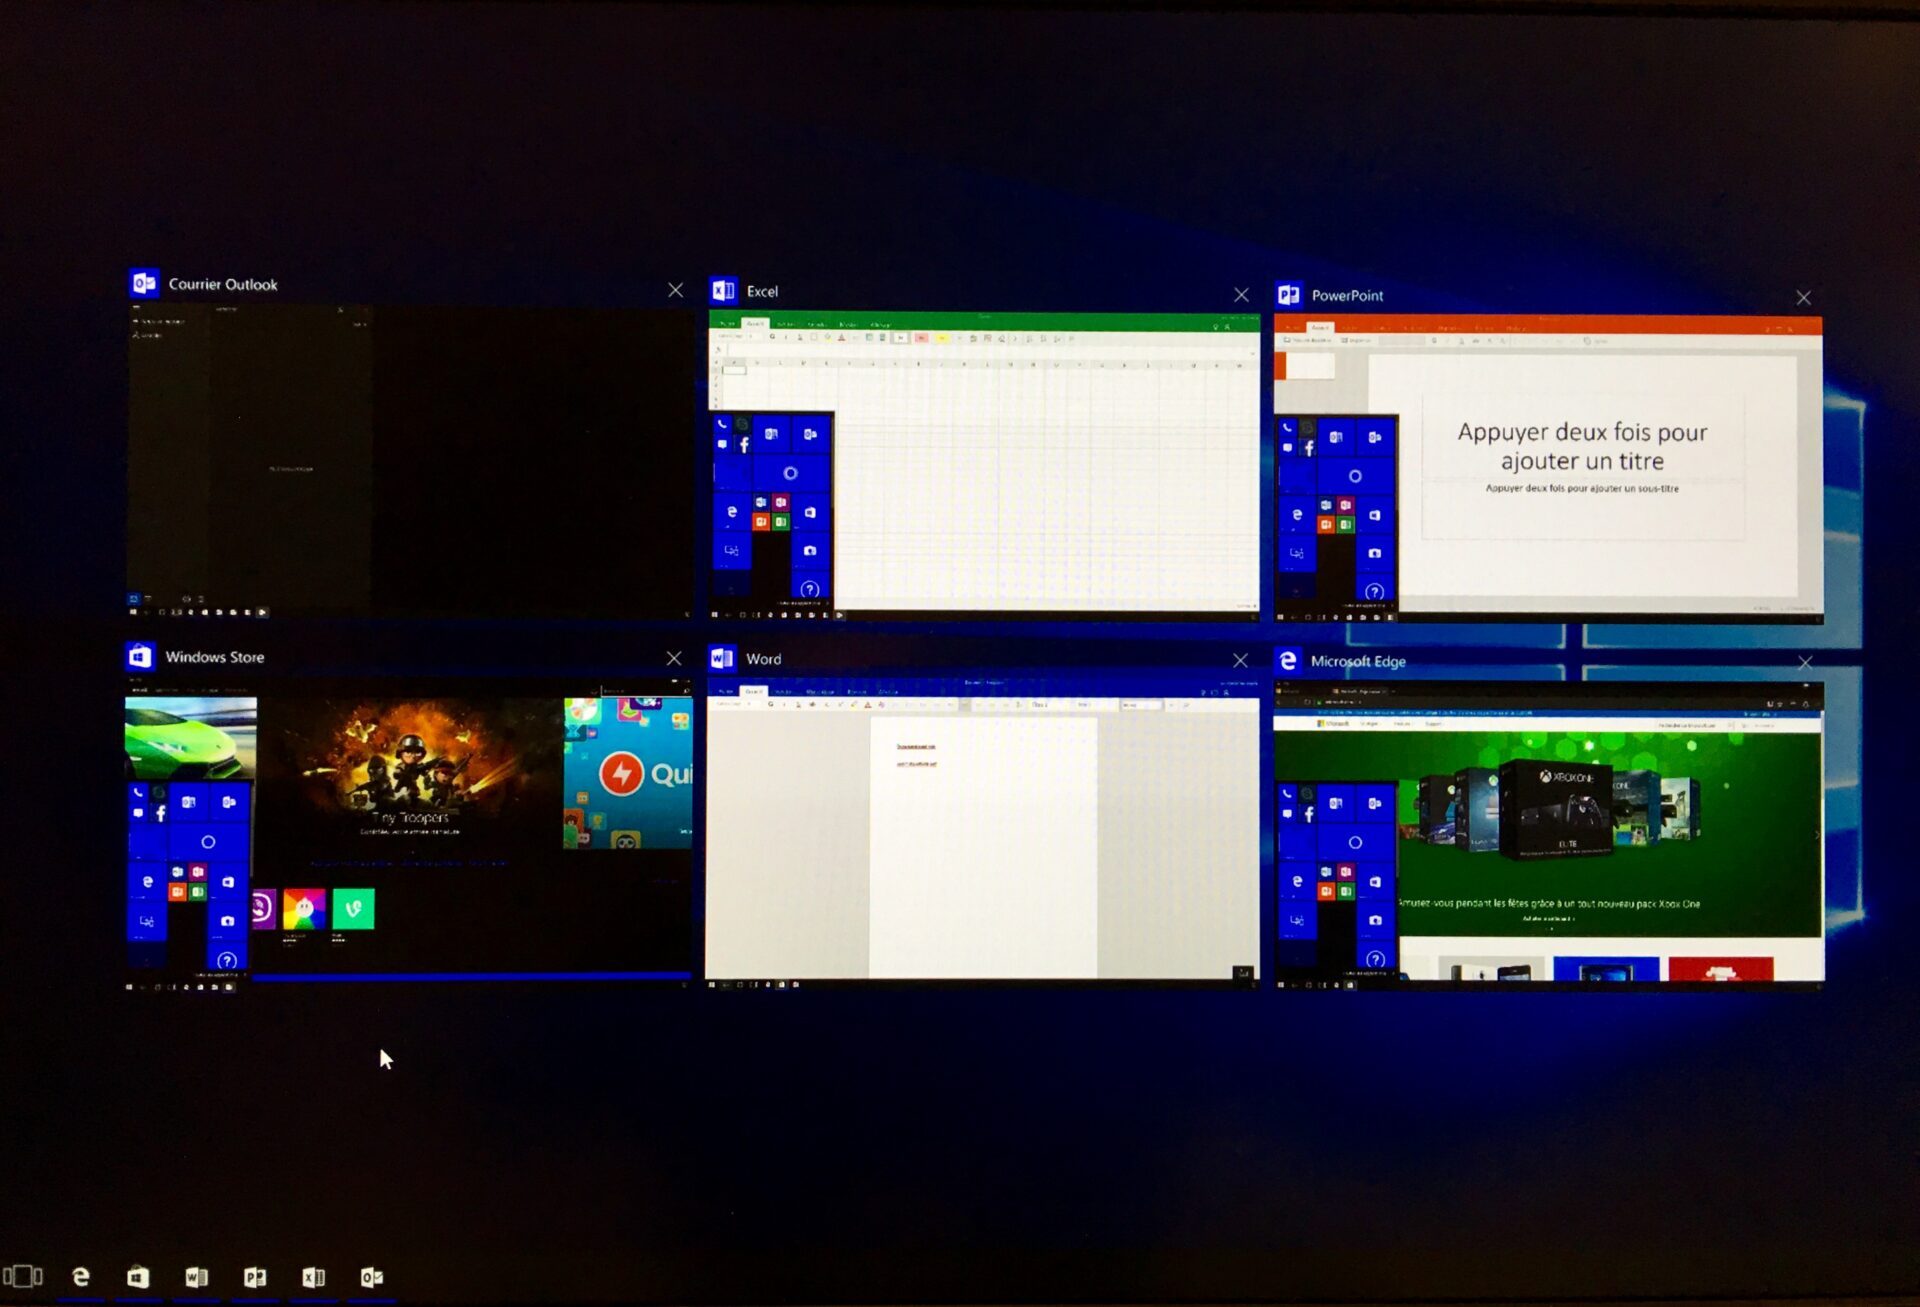
Task: Open Windows Store from the taskbar
Action: (x=138, y=1277)
